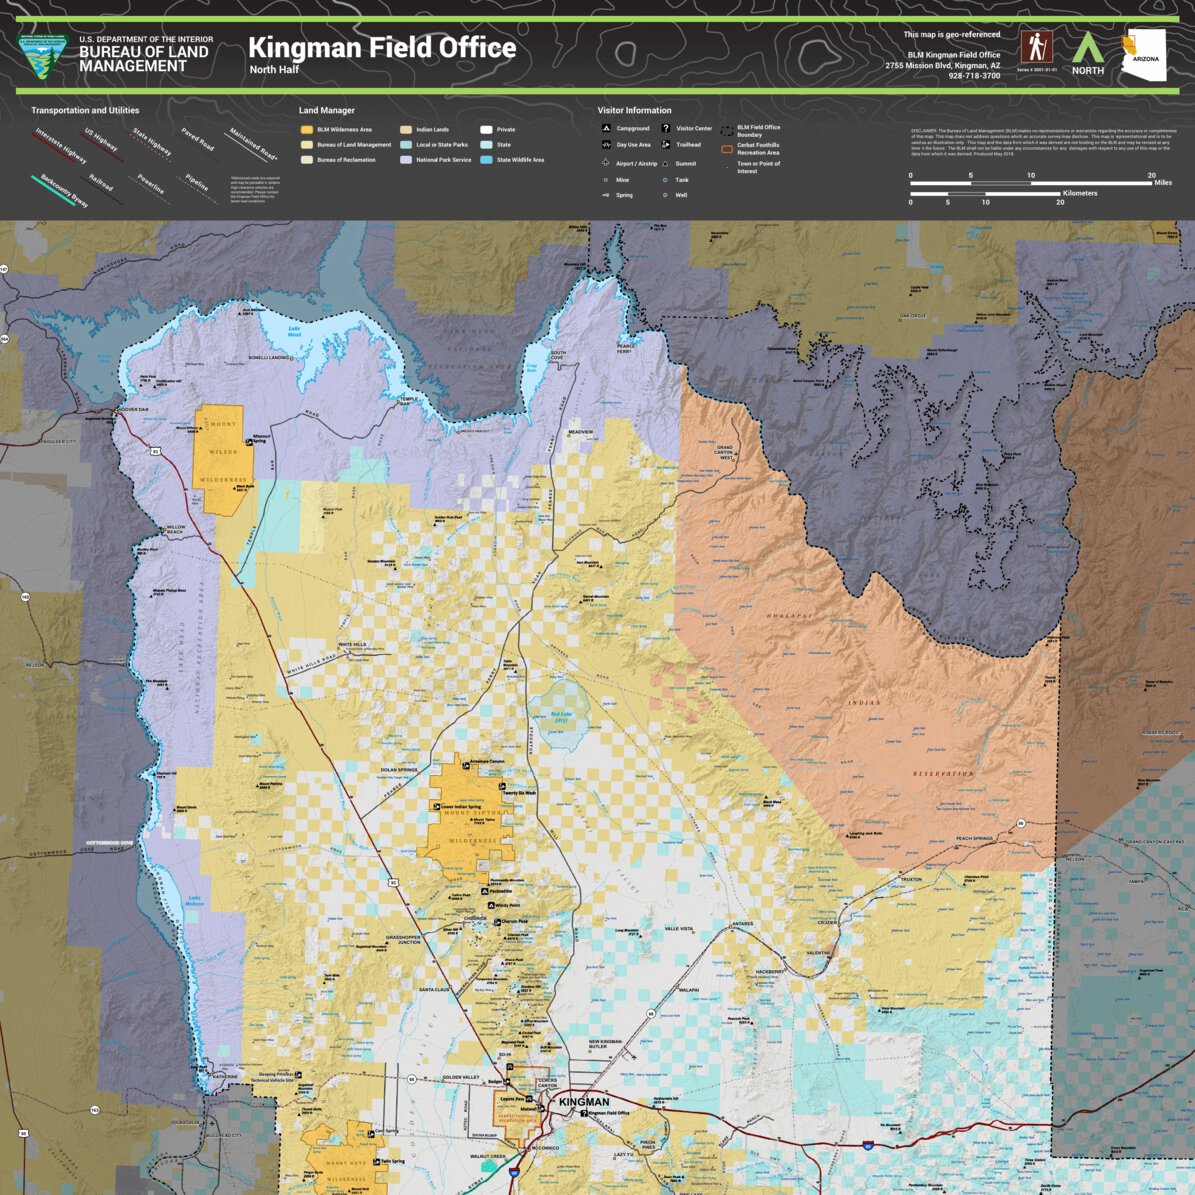This screenshot has width=1195, height=1195.
Task: Click the 'Grand Canyon West' label
Action: point(724,453)
